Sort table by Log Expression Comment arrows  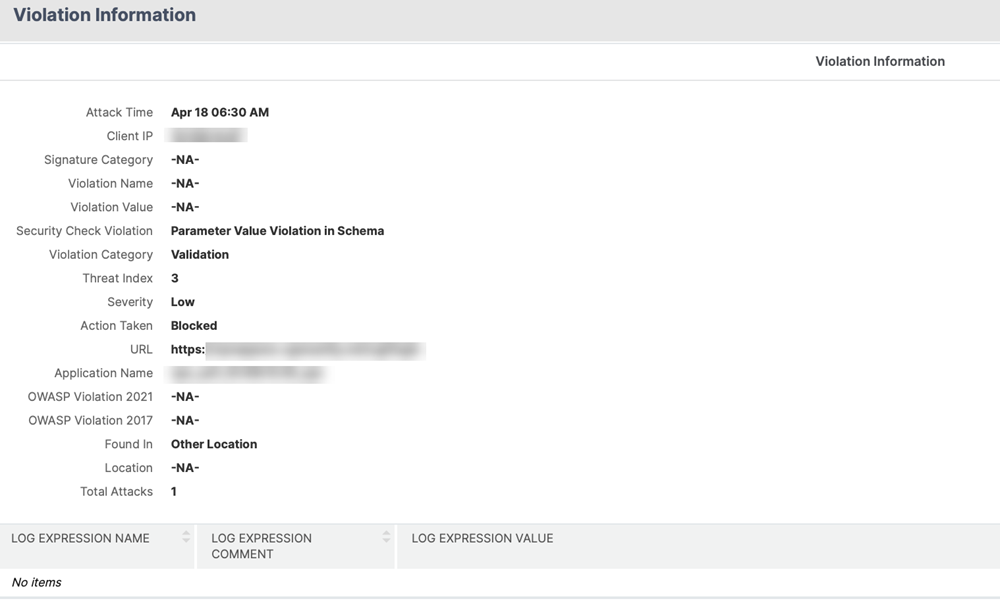pyautogui.click(x=386, y=537)
